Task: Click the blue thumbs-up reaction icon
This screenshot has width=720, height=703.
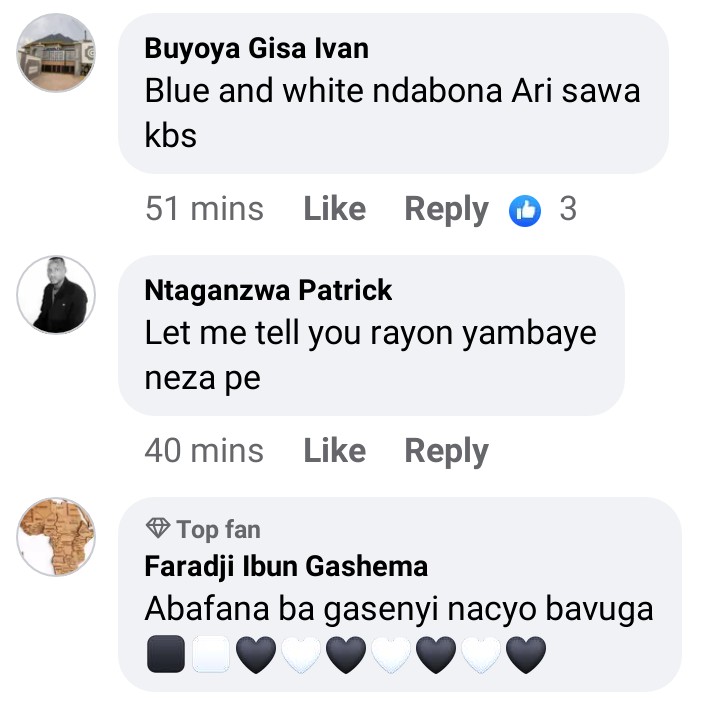Action: pos(525,210)
